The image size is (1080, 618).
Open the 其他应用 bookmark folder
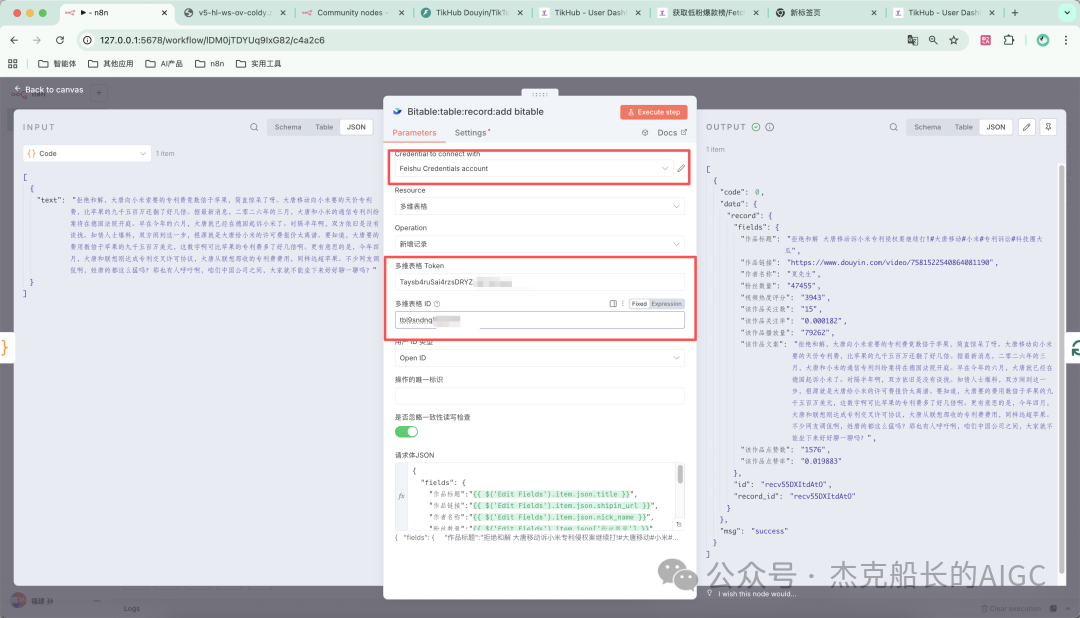(x=111, y=63)
